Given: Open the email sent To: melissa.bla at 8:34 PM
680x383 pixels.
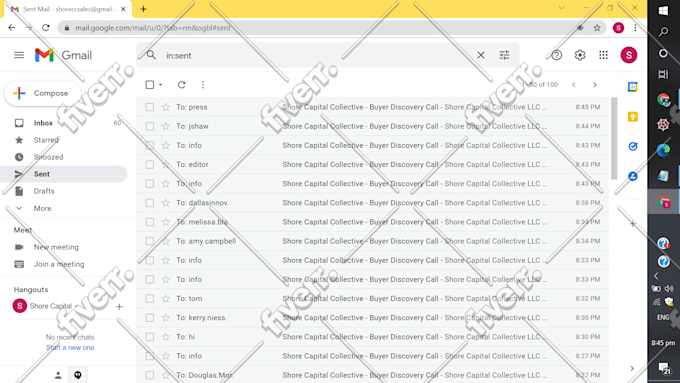Looking at the screenshot, I should coord(373,222).
